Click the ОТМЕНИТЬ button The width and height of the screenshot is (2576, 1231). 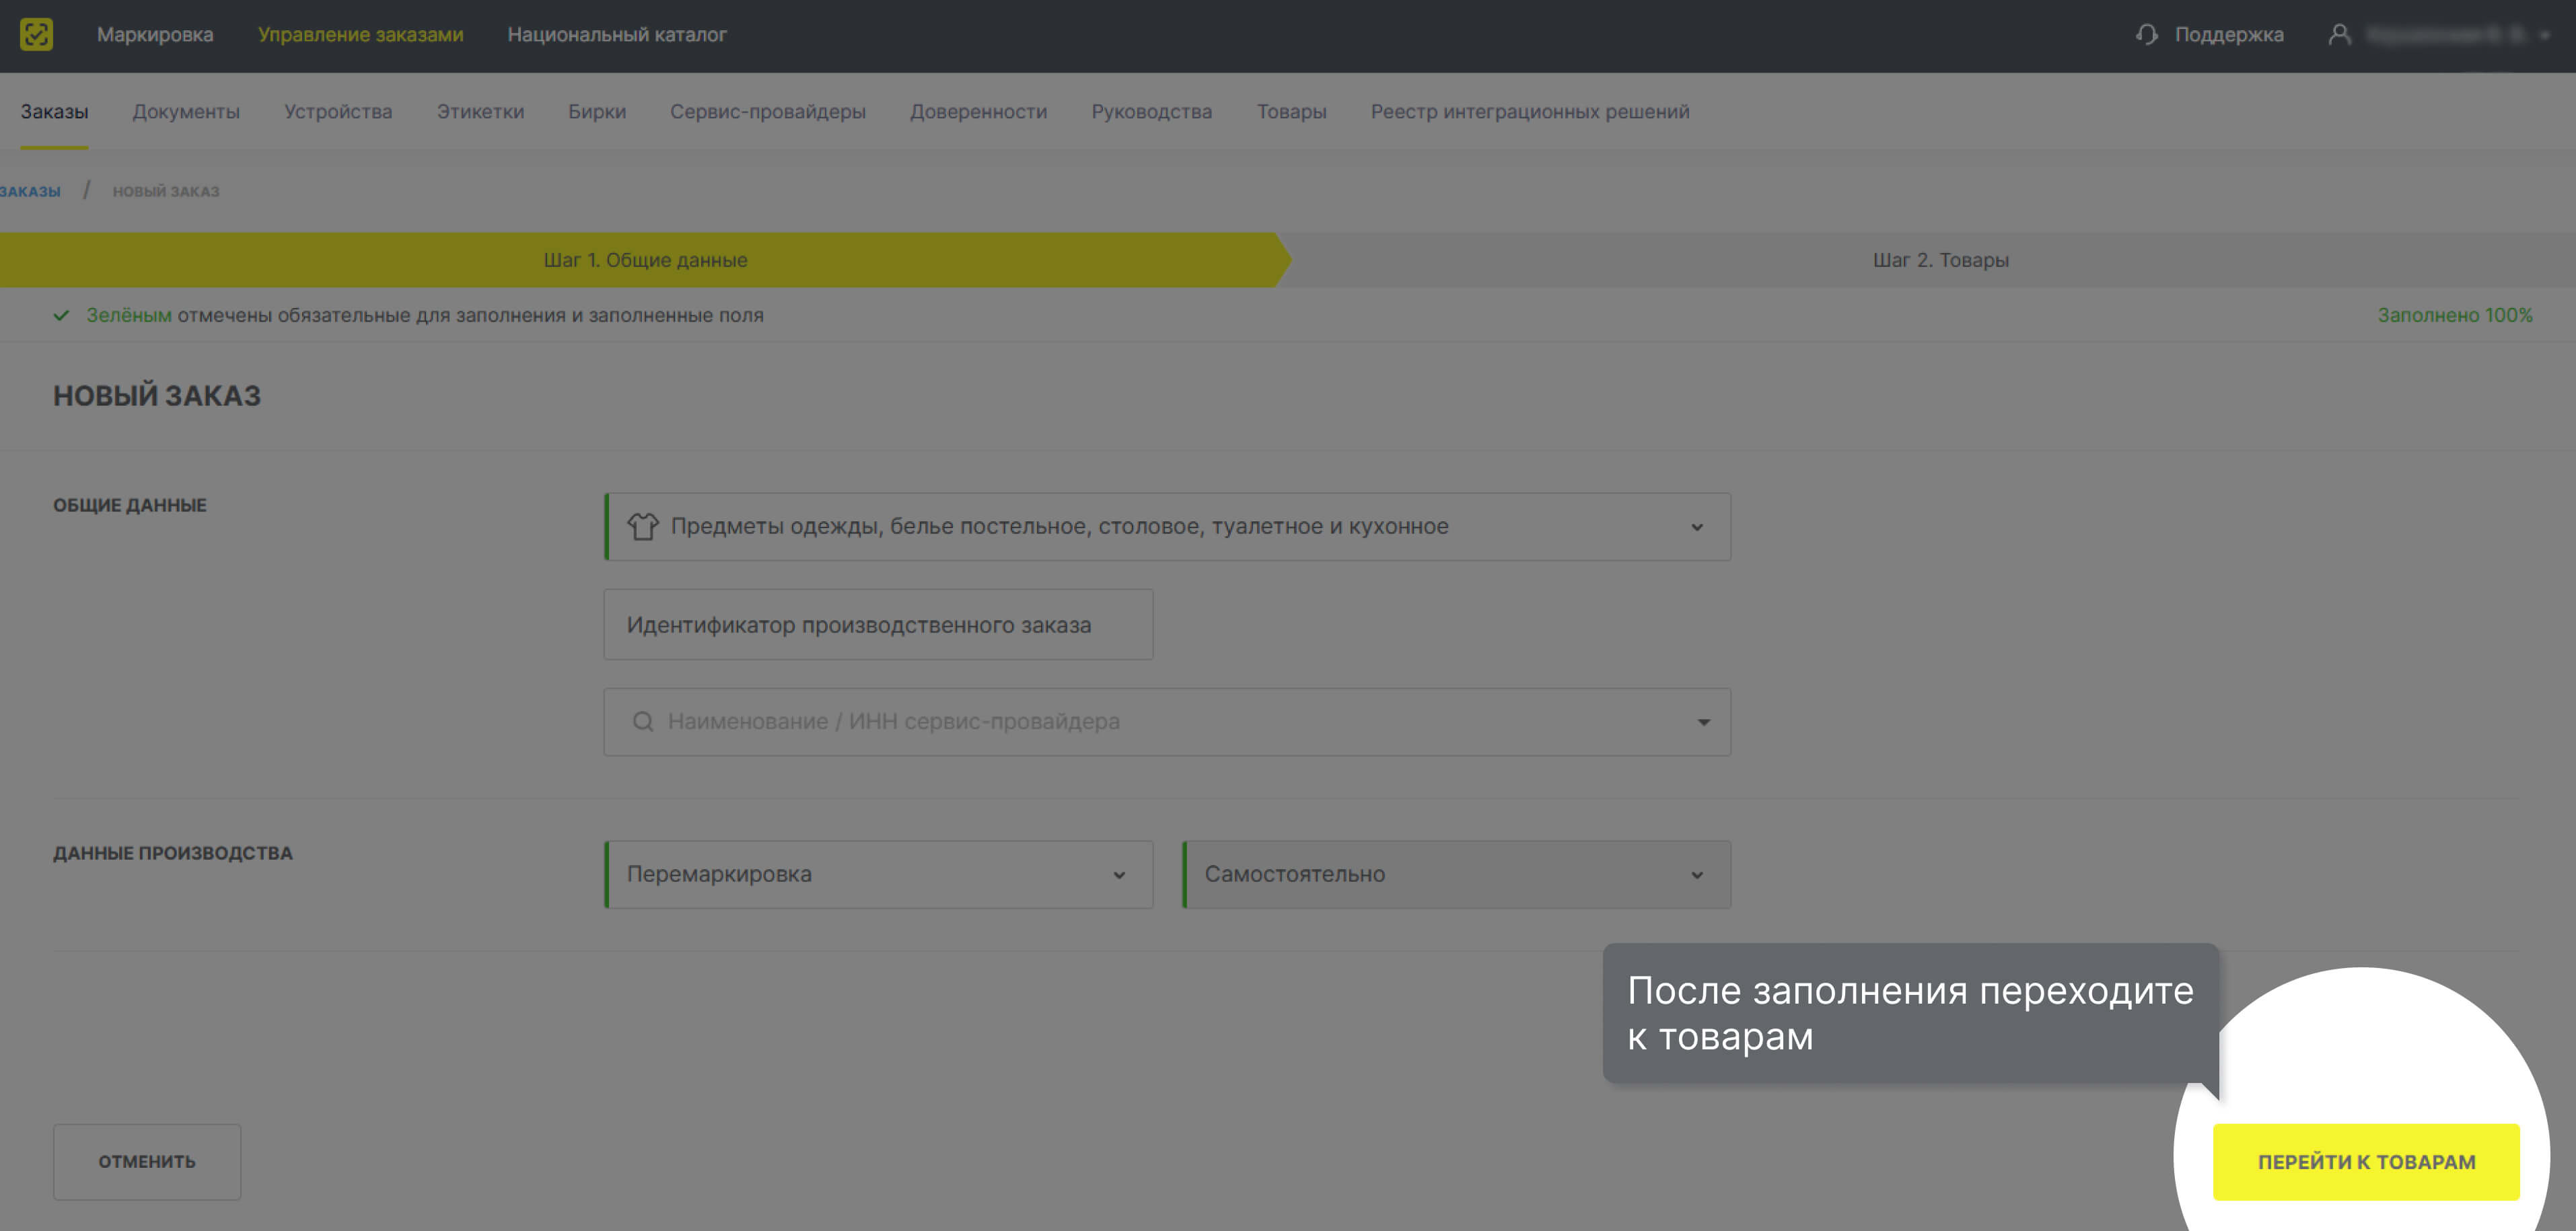tap(147, 1161)
